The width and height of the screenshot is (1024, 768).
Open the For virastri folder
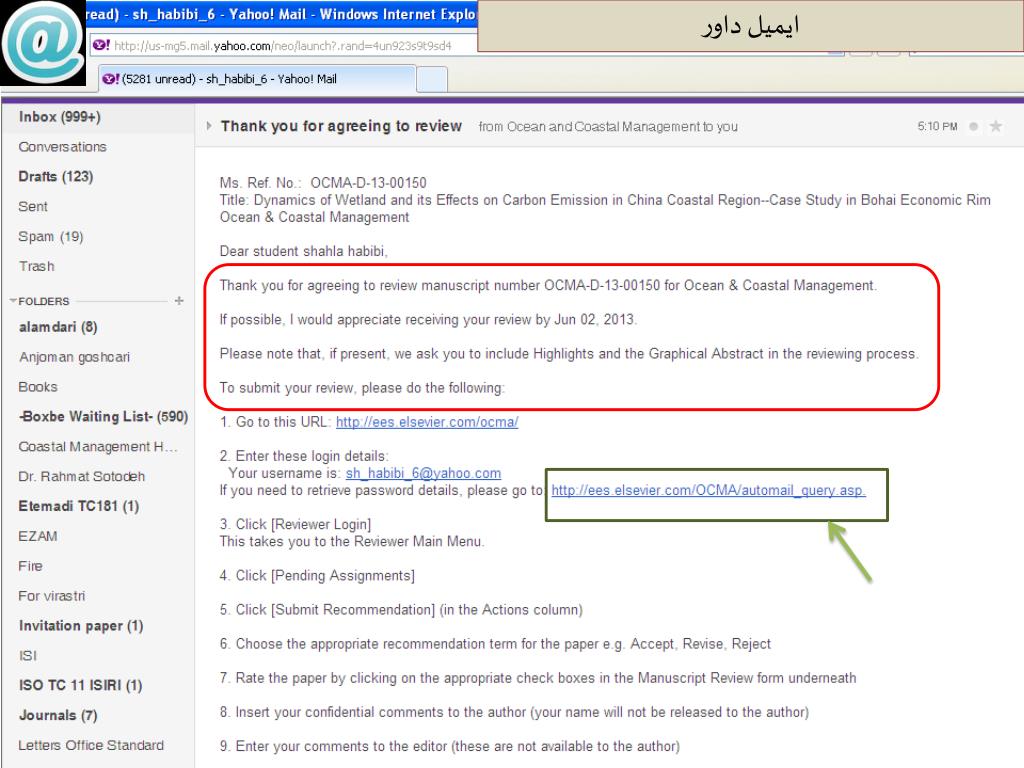point(52,596)
